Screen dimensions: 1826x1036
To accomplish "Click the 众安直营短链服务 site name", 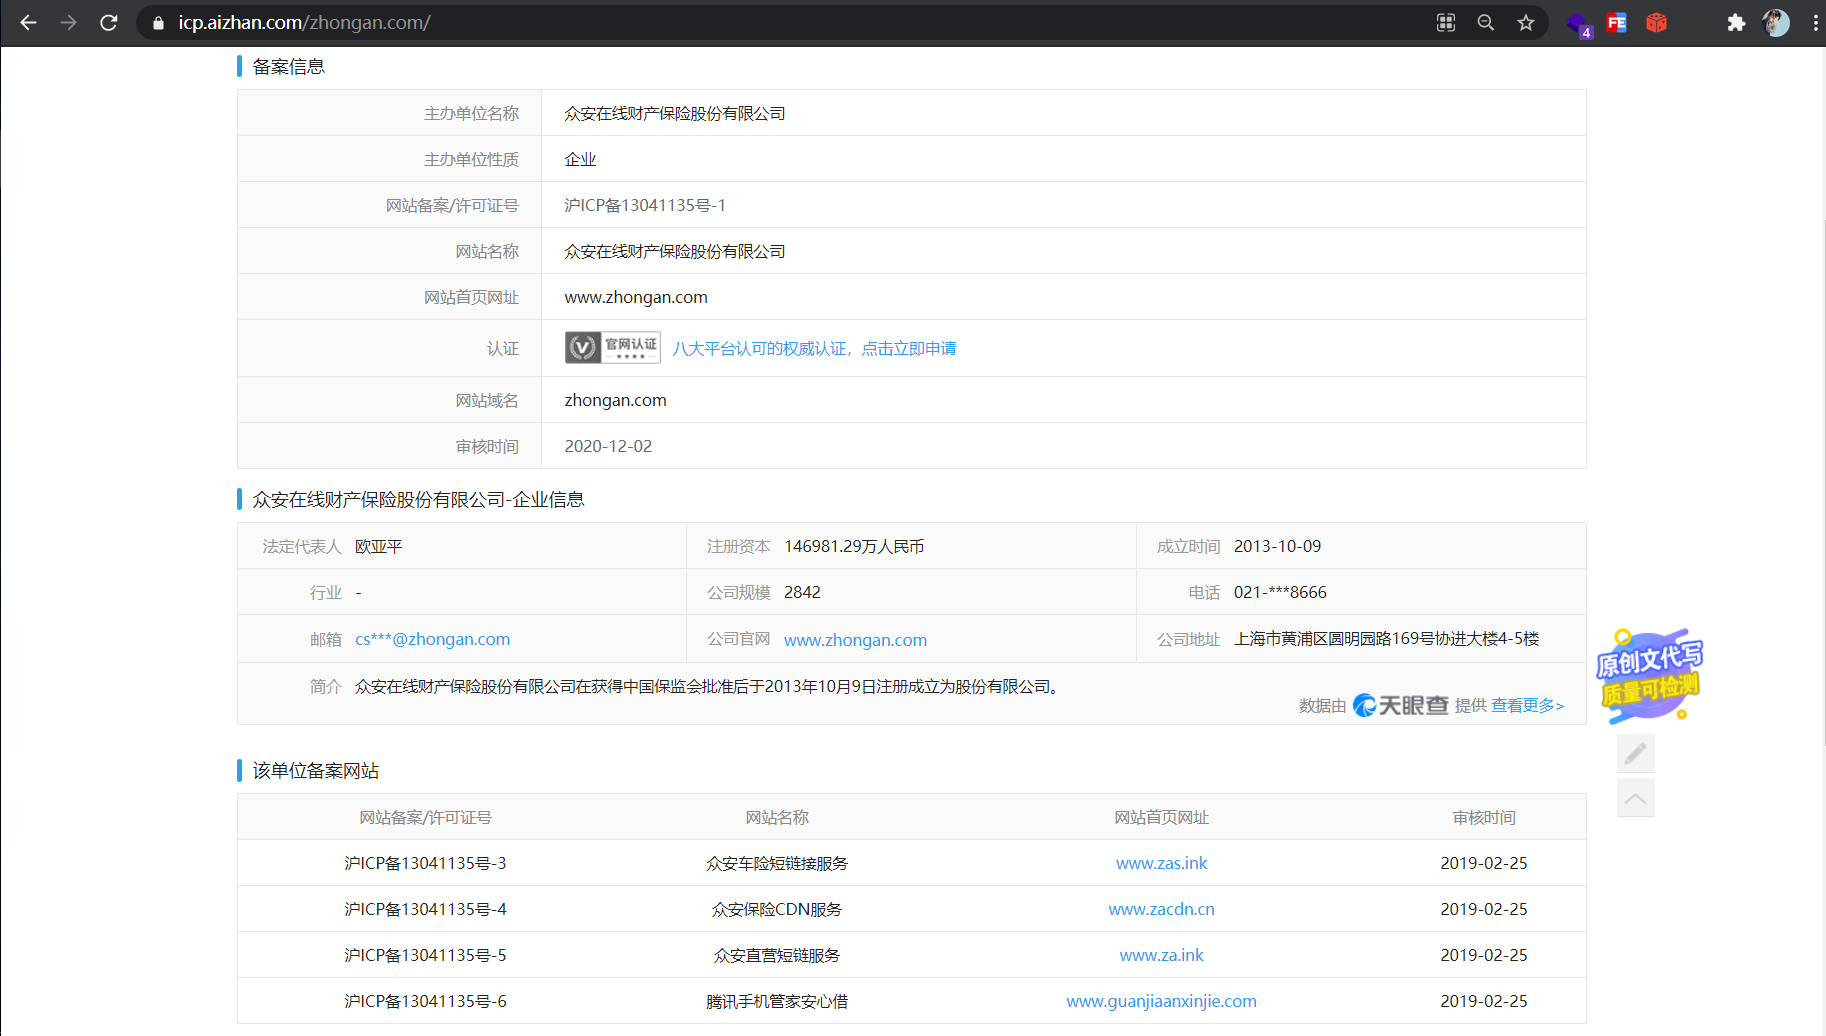I will pos(777,955).
